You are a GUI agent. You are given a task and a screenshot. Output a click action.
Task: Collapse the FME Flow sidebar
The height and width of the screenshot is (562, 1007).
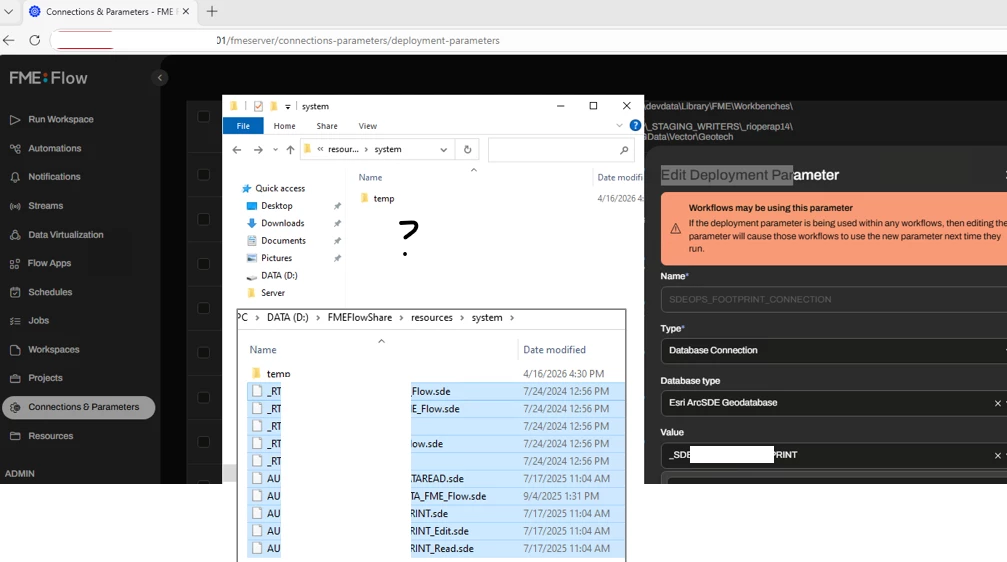click(x=159, y=78)
